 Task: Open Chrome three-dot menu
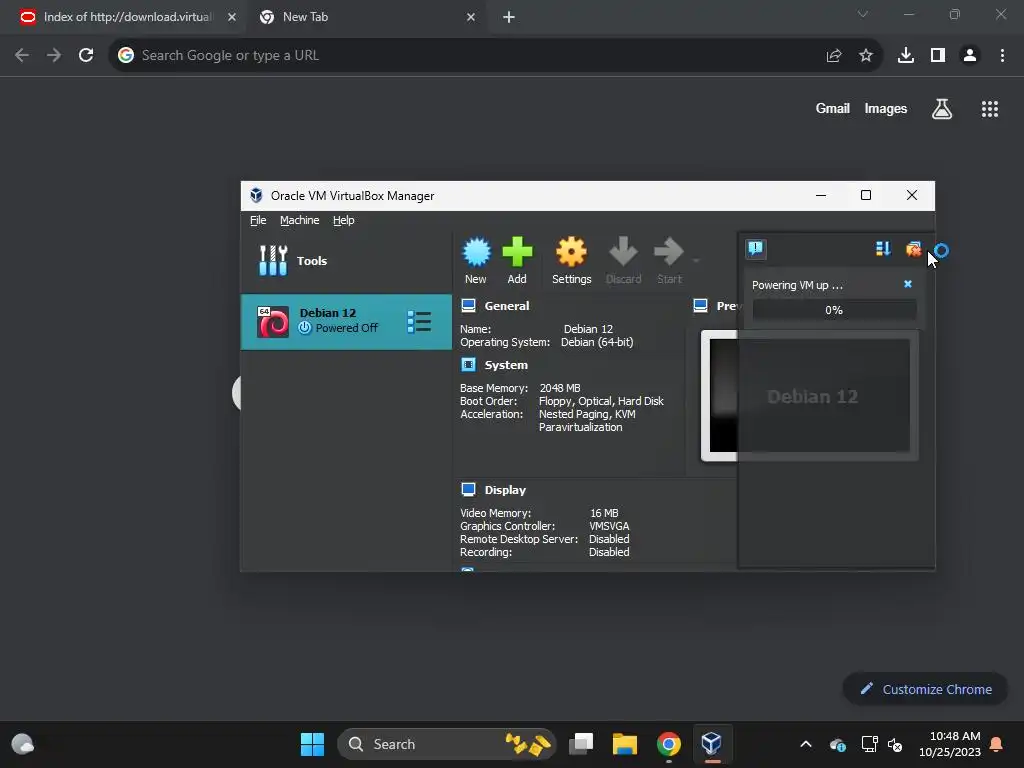coord(1002,56)
